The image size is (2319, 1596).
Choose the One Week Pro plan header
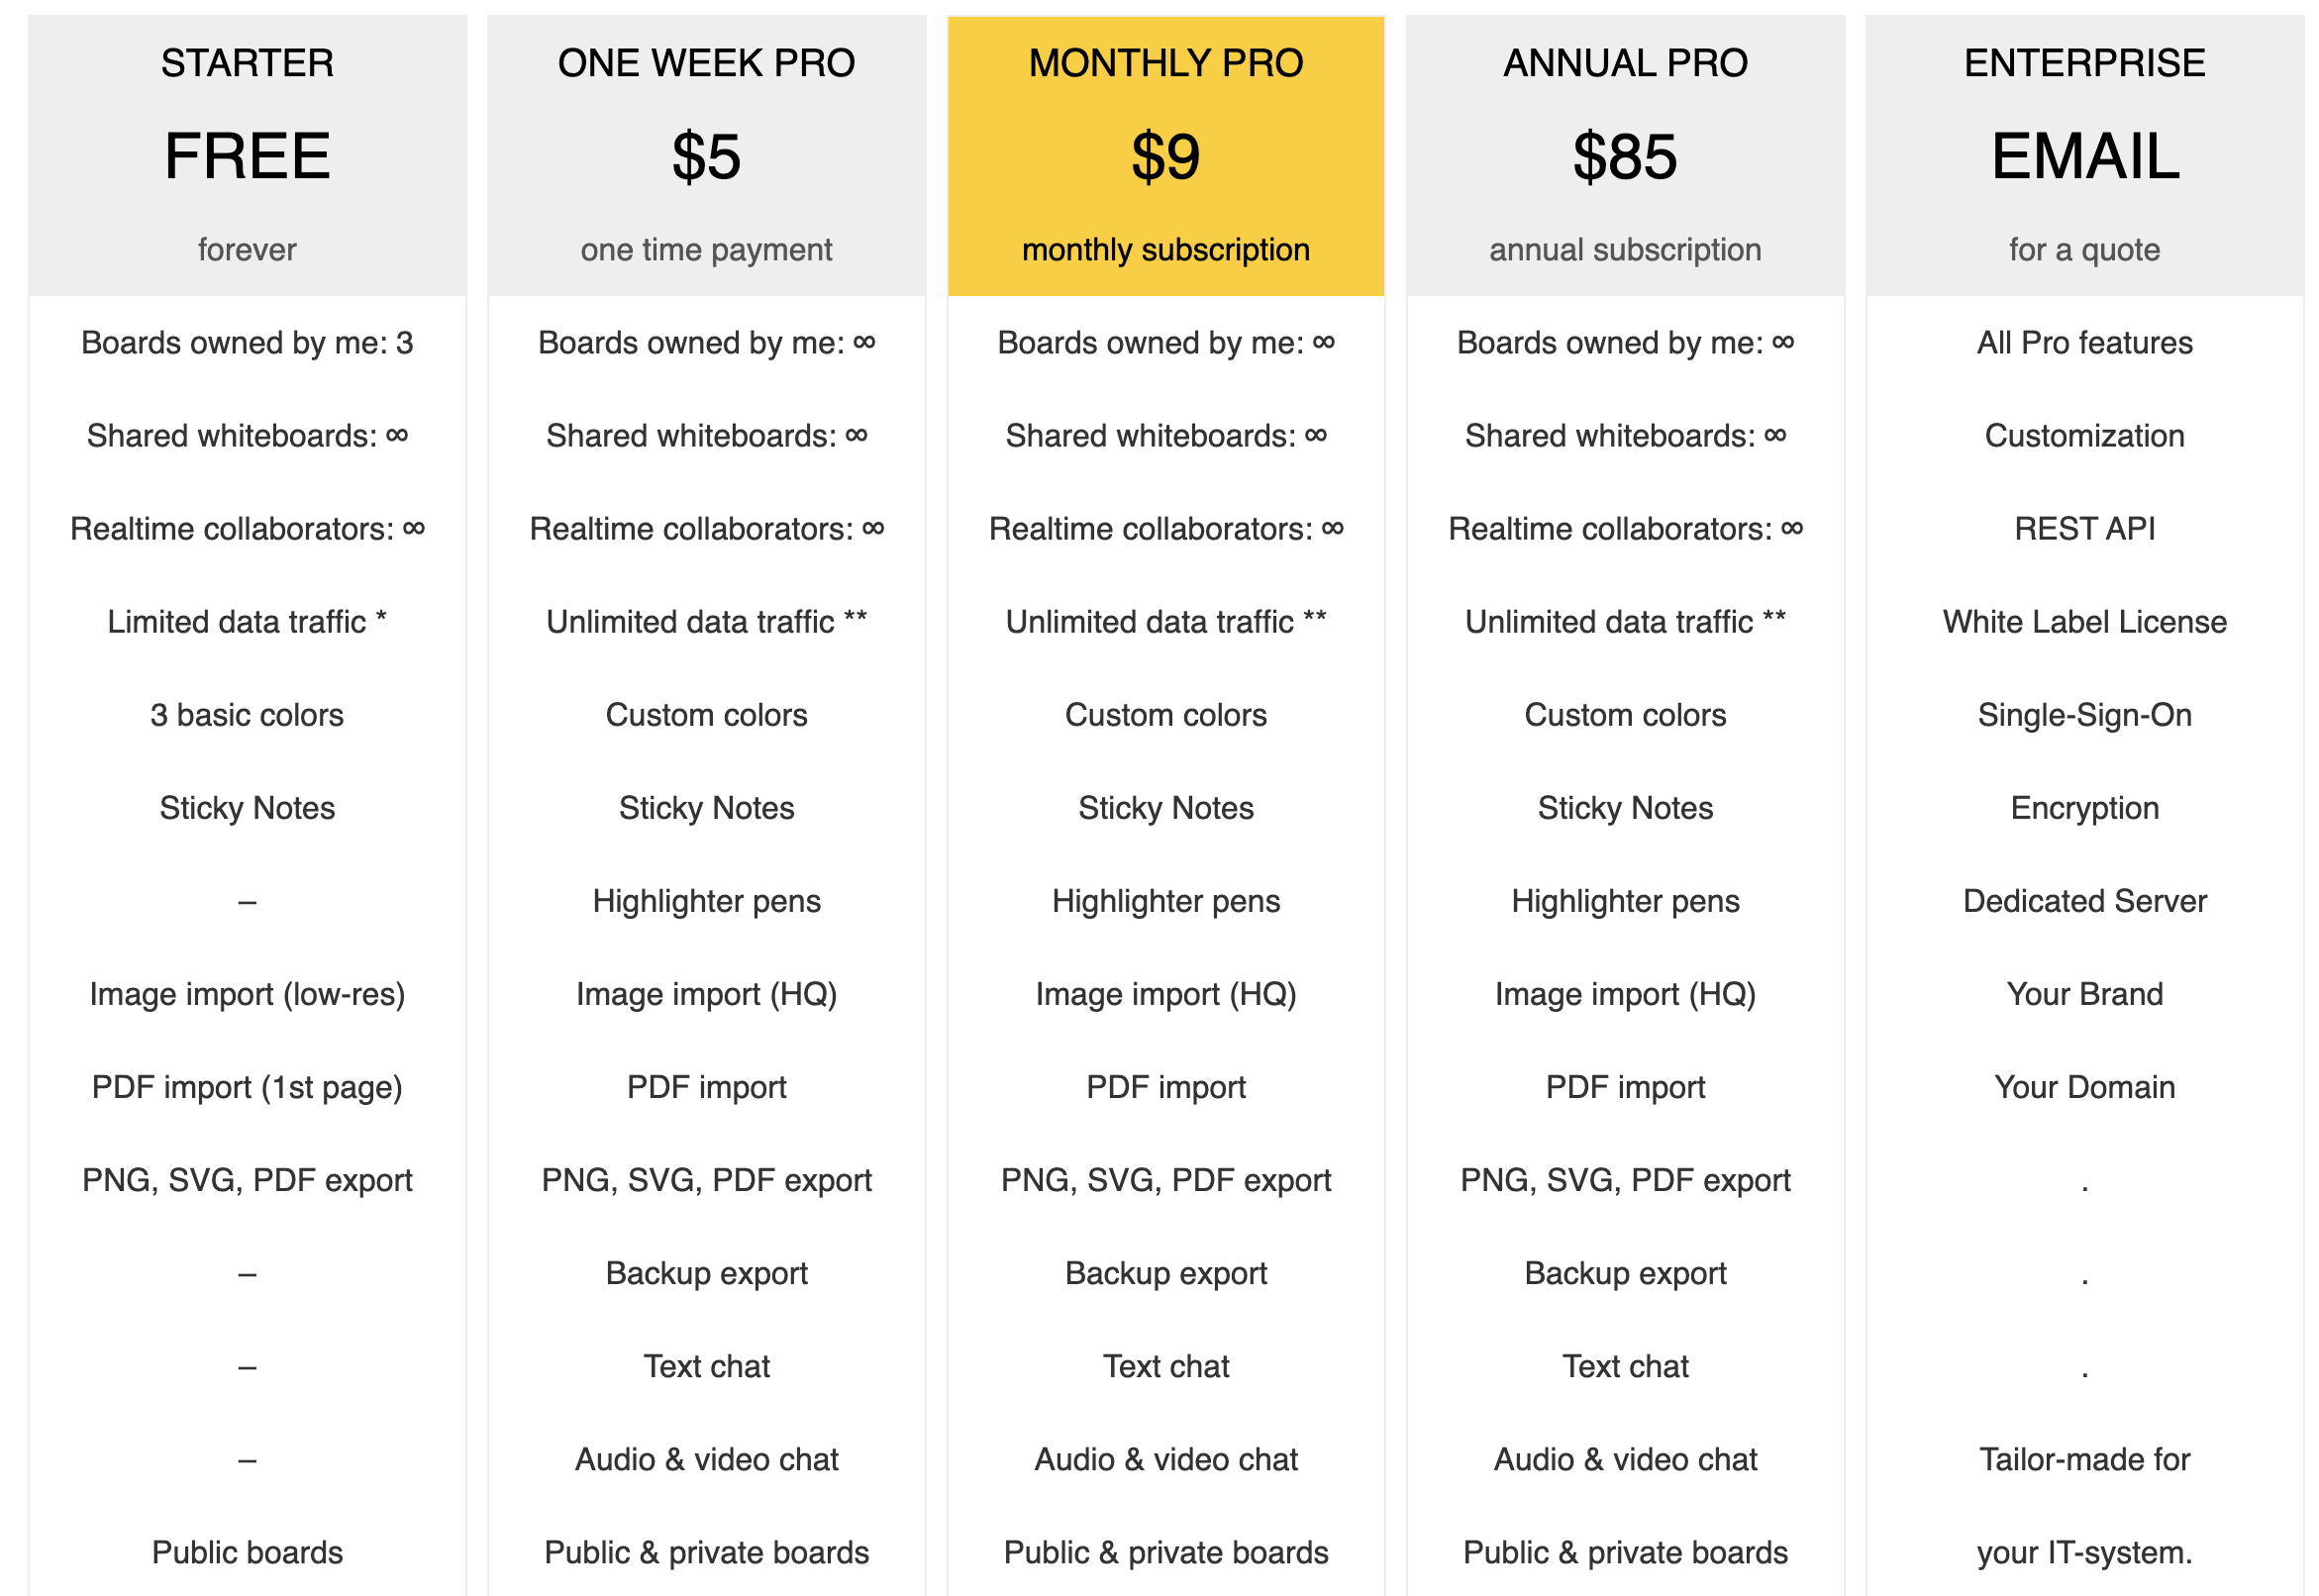[x=708, y=63]
